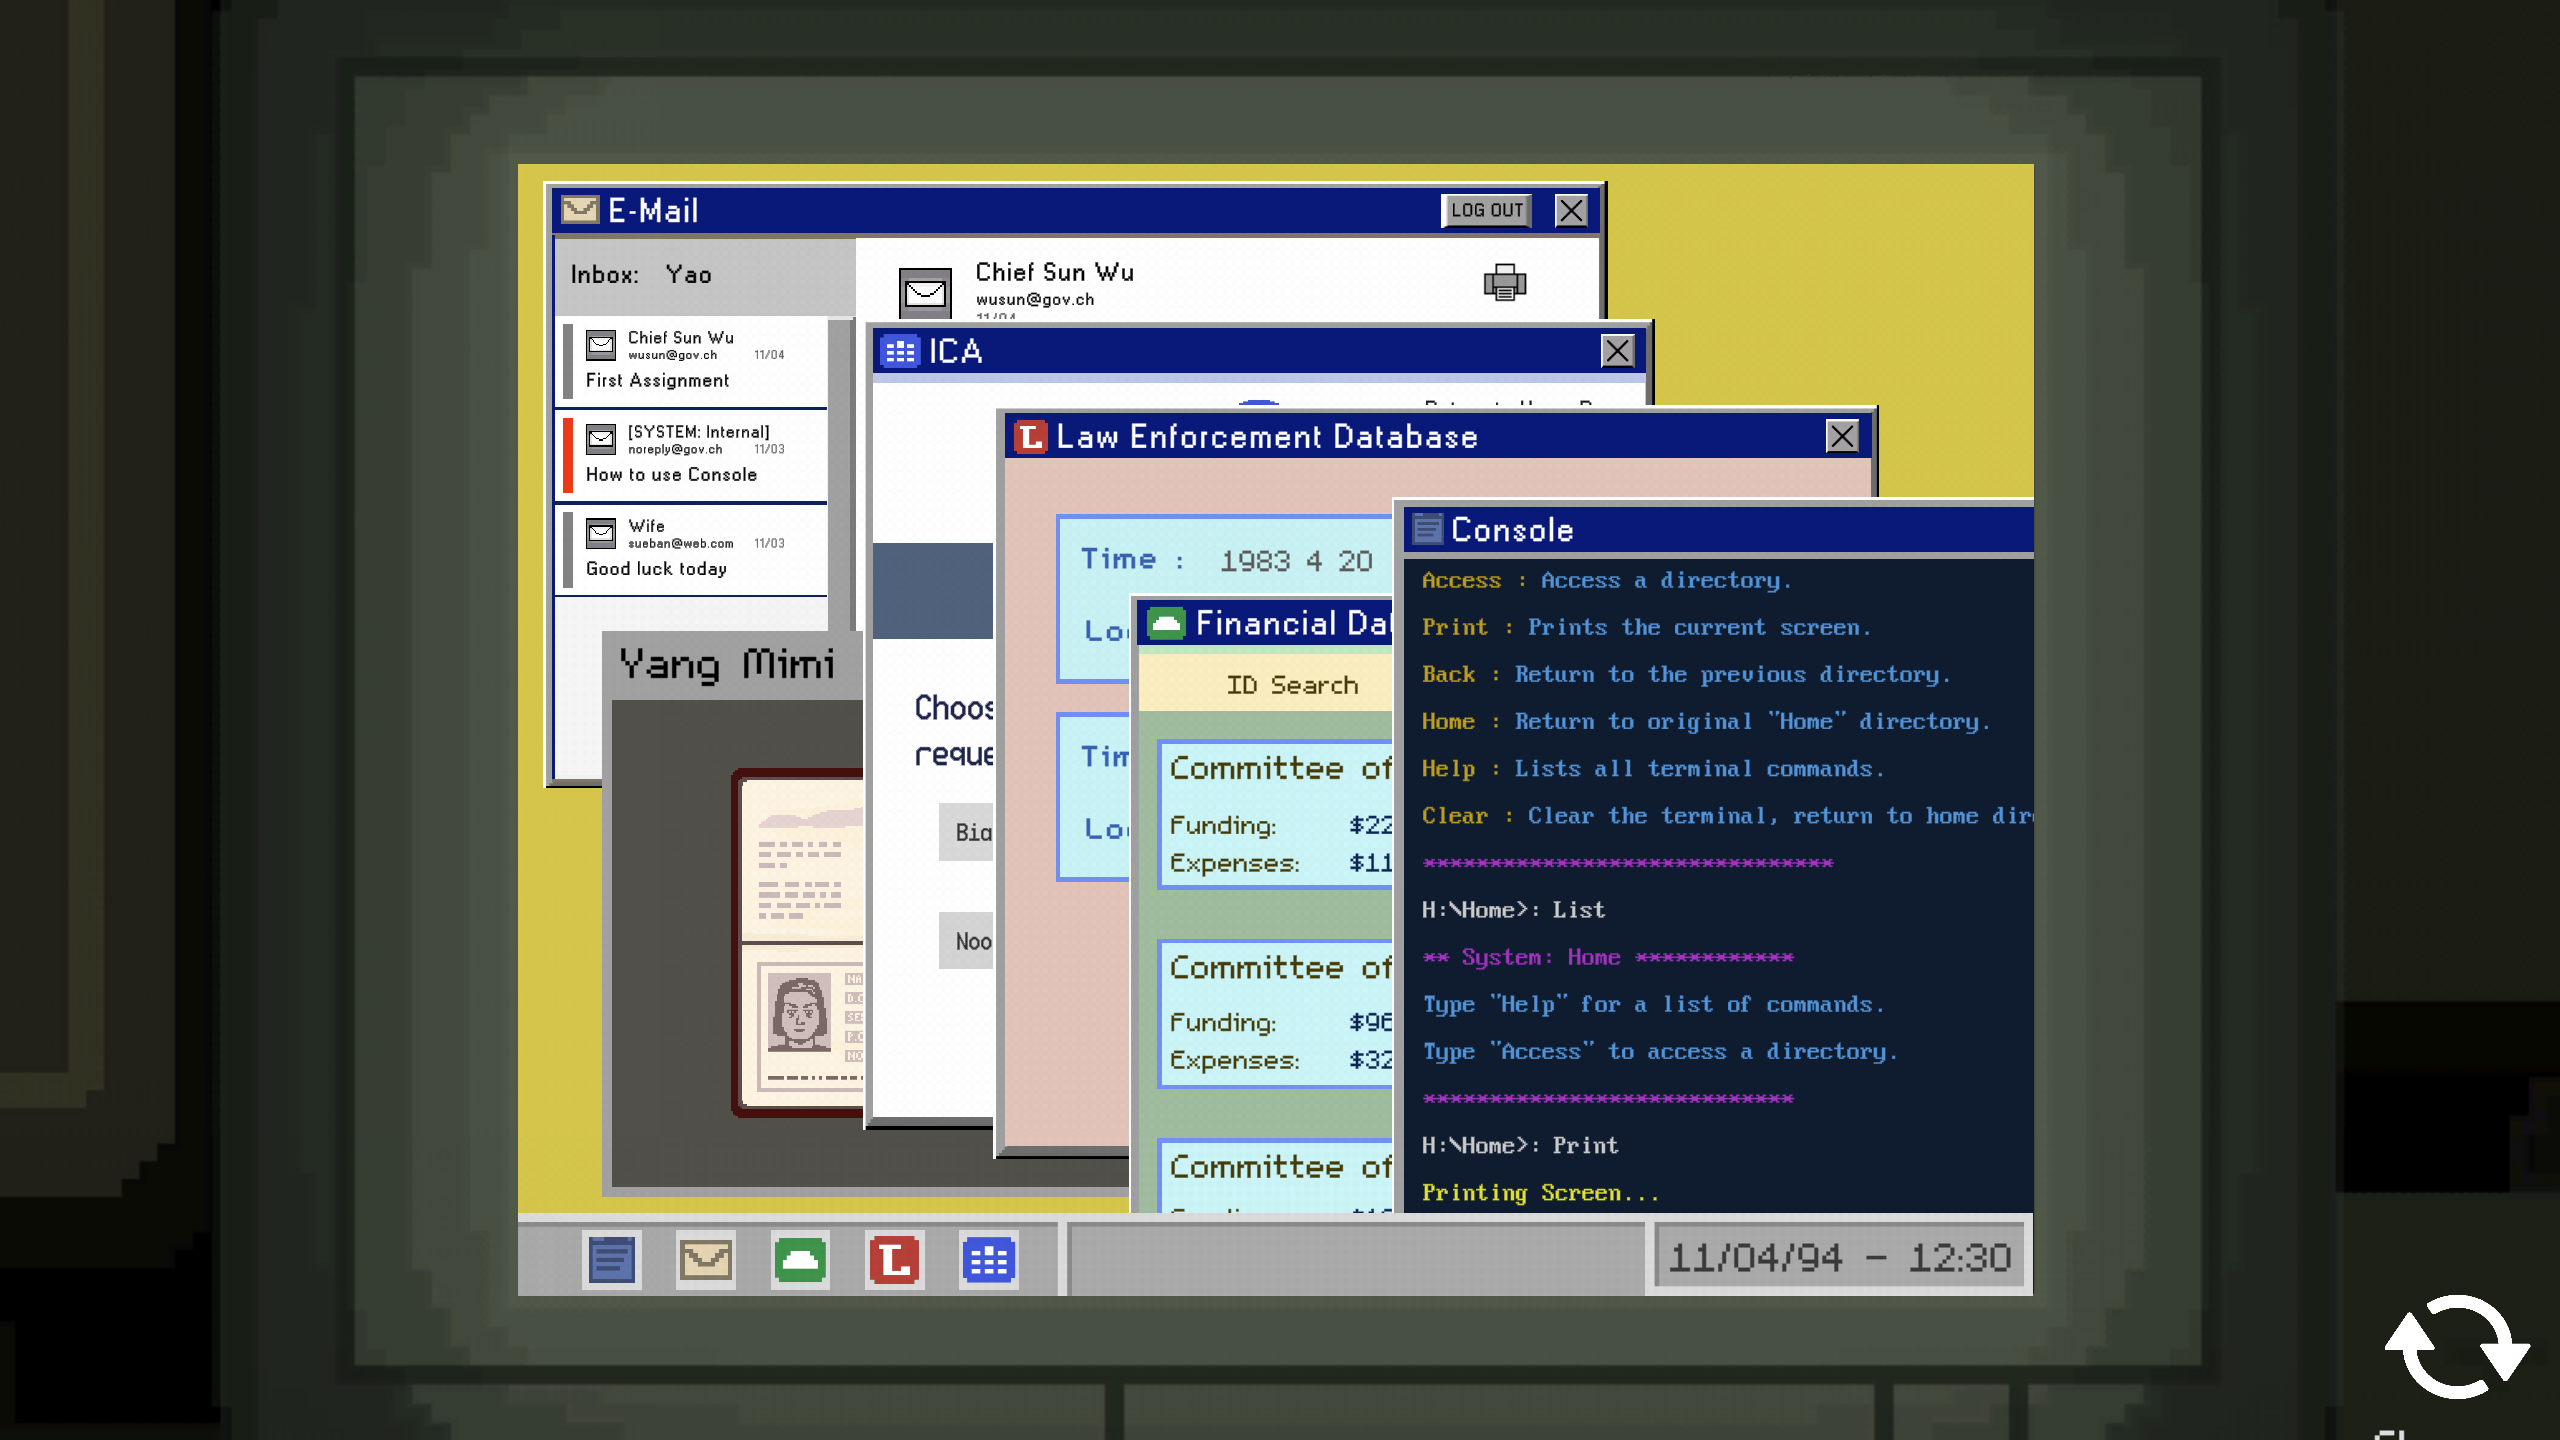Click the 11/04/94 date-time display on the taskbar
This screenshot has width=2560, height=1440.
click(x=1841, y=1257)
